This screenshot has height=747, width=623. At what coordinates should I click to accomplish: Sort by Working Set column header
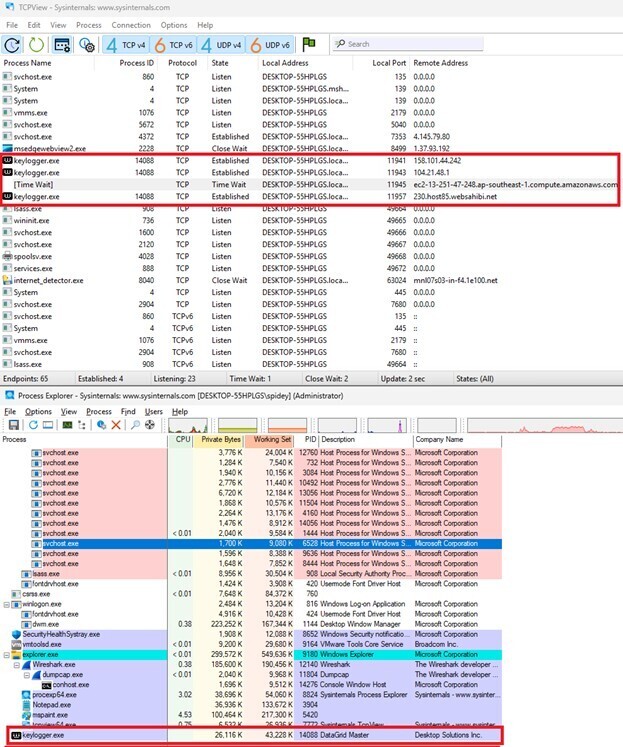[270, 440]
